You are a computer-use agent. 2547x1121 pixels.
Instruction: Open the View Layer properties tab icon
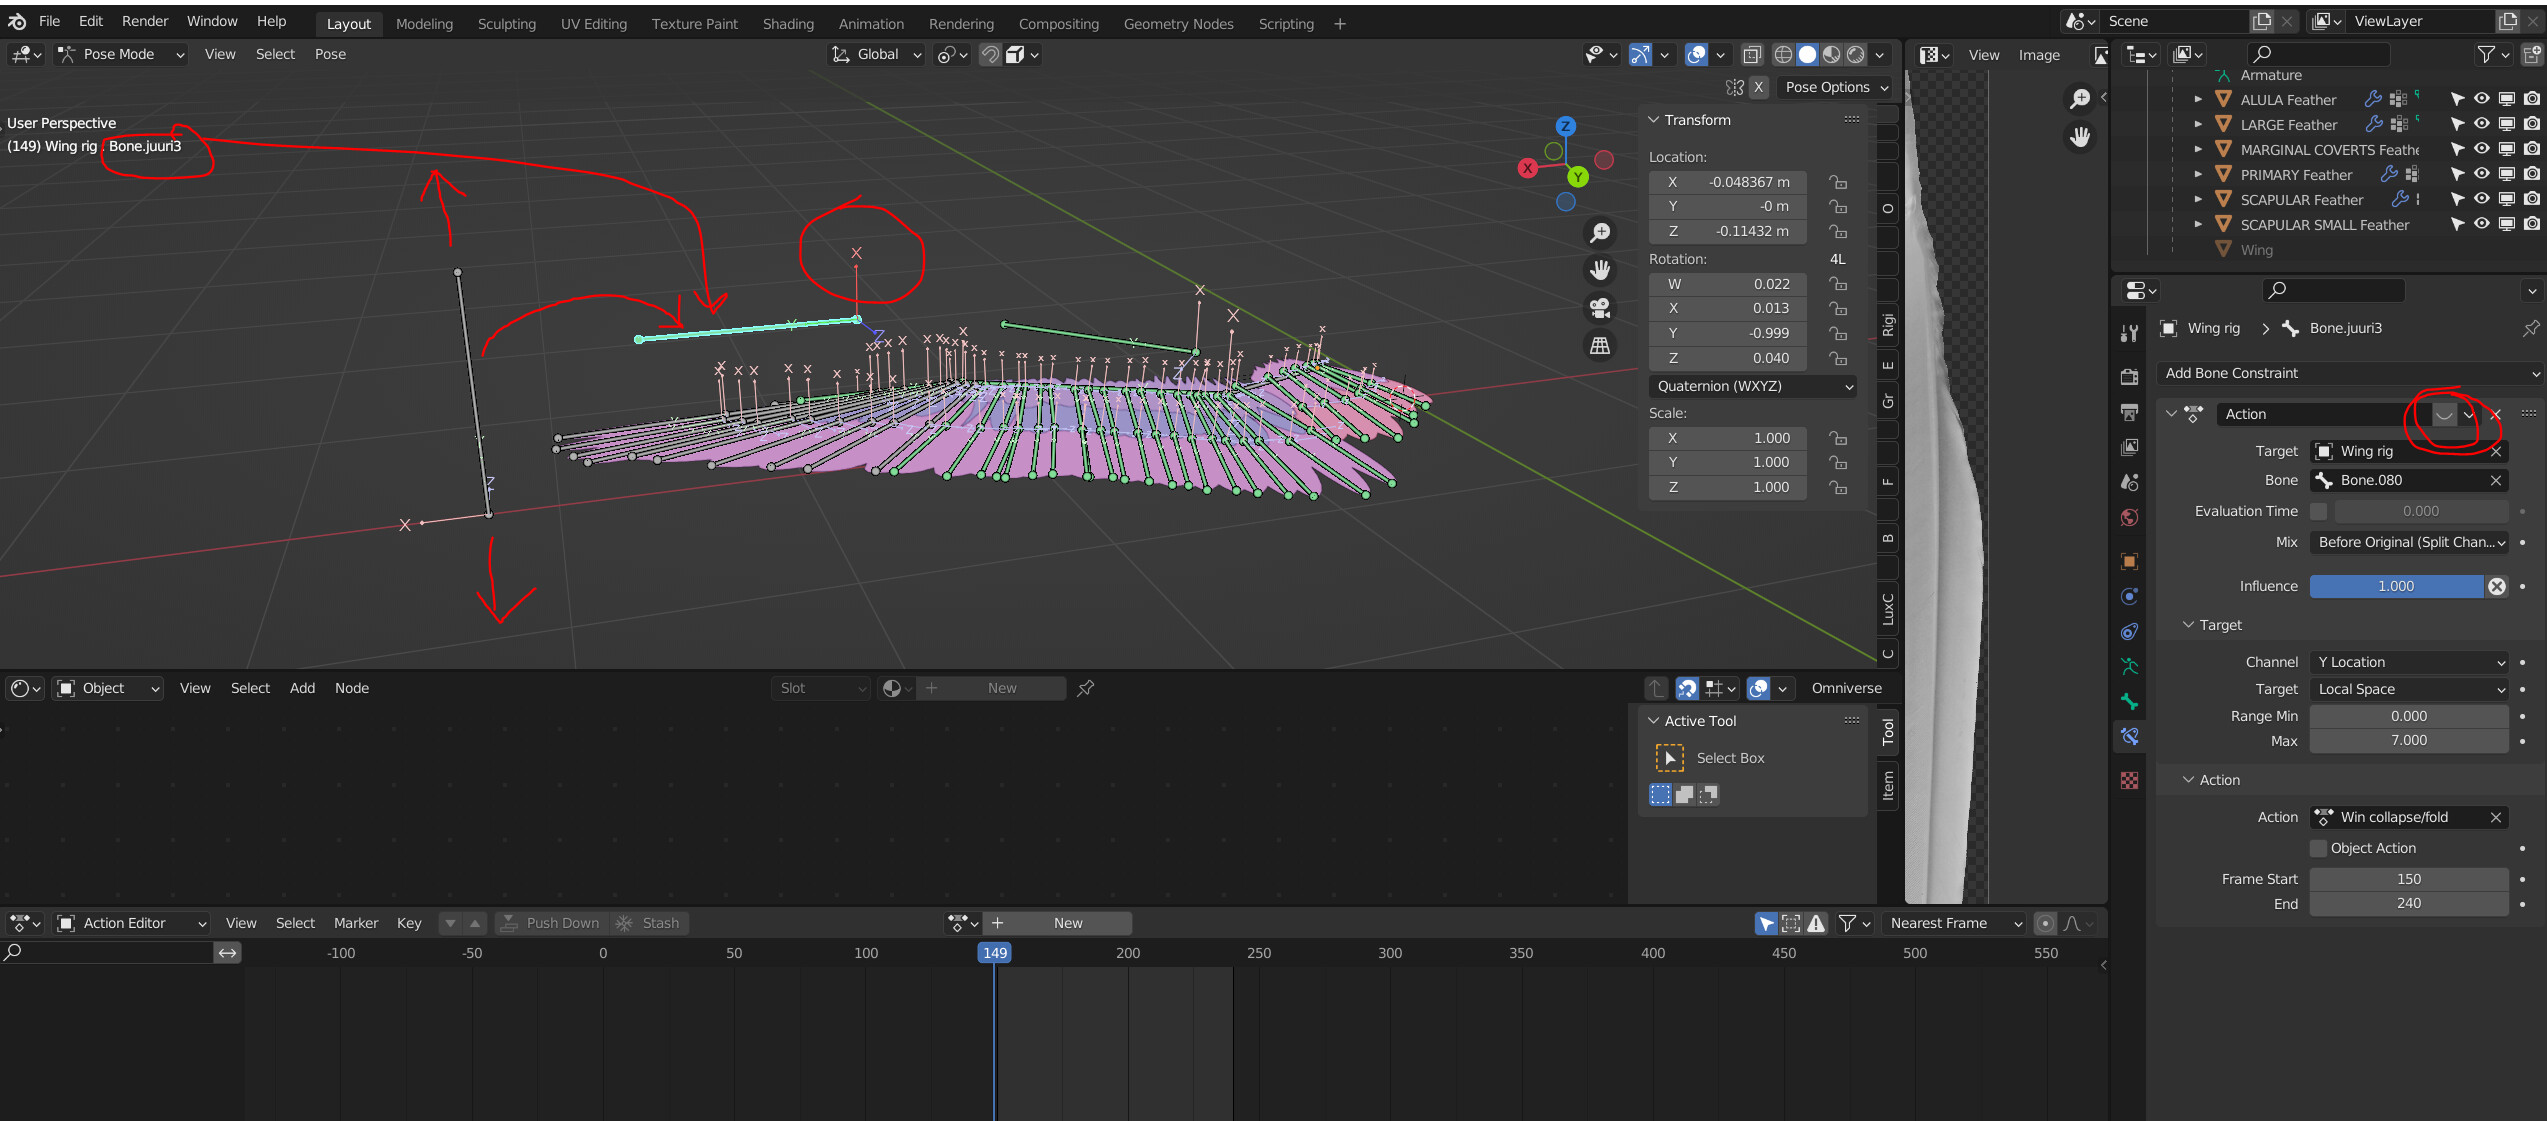(x=2130, y=447)
